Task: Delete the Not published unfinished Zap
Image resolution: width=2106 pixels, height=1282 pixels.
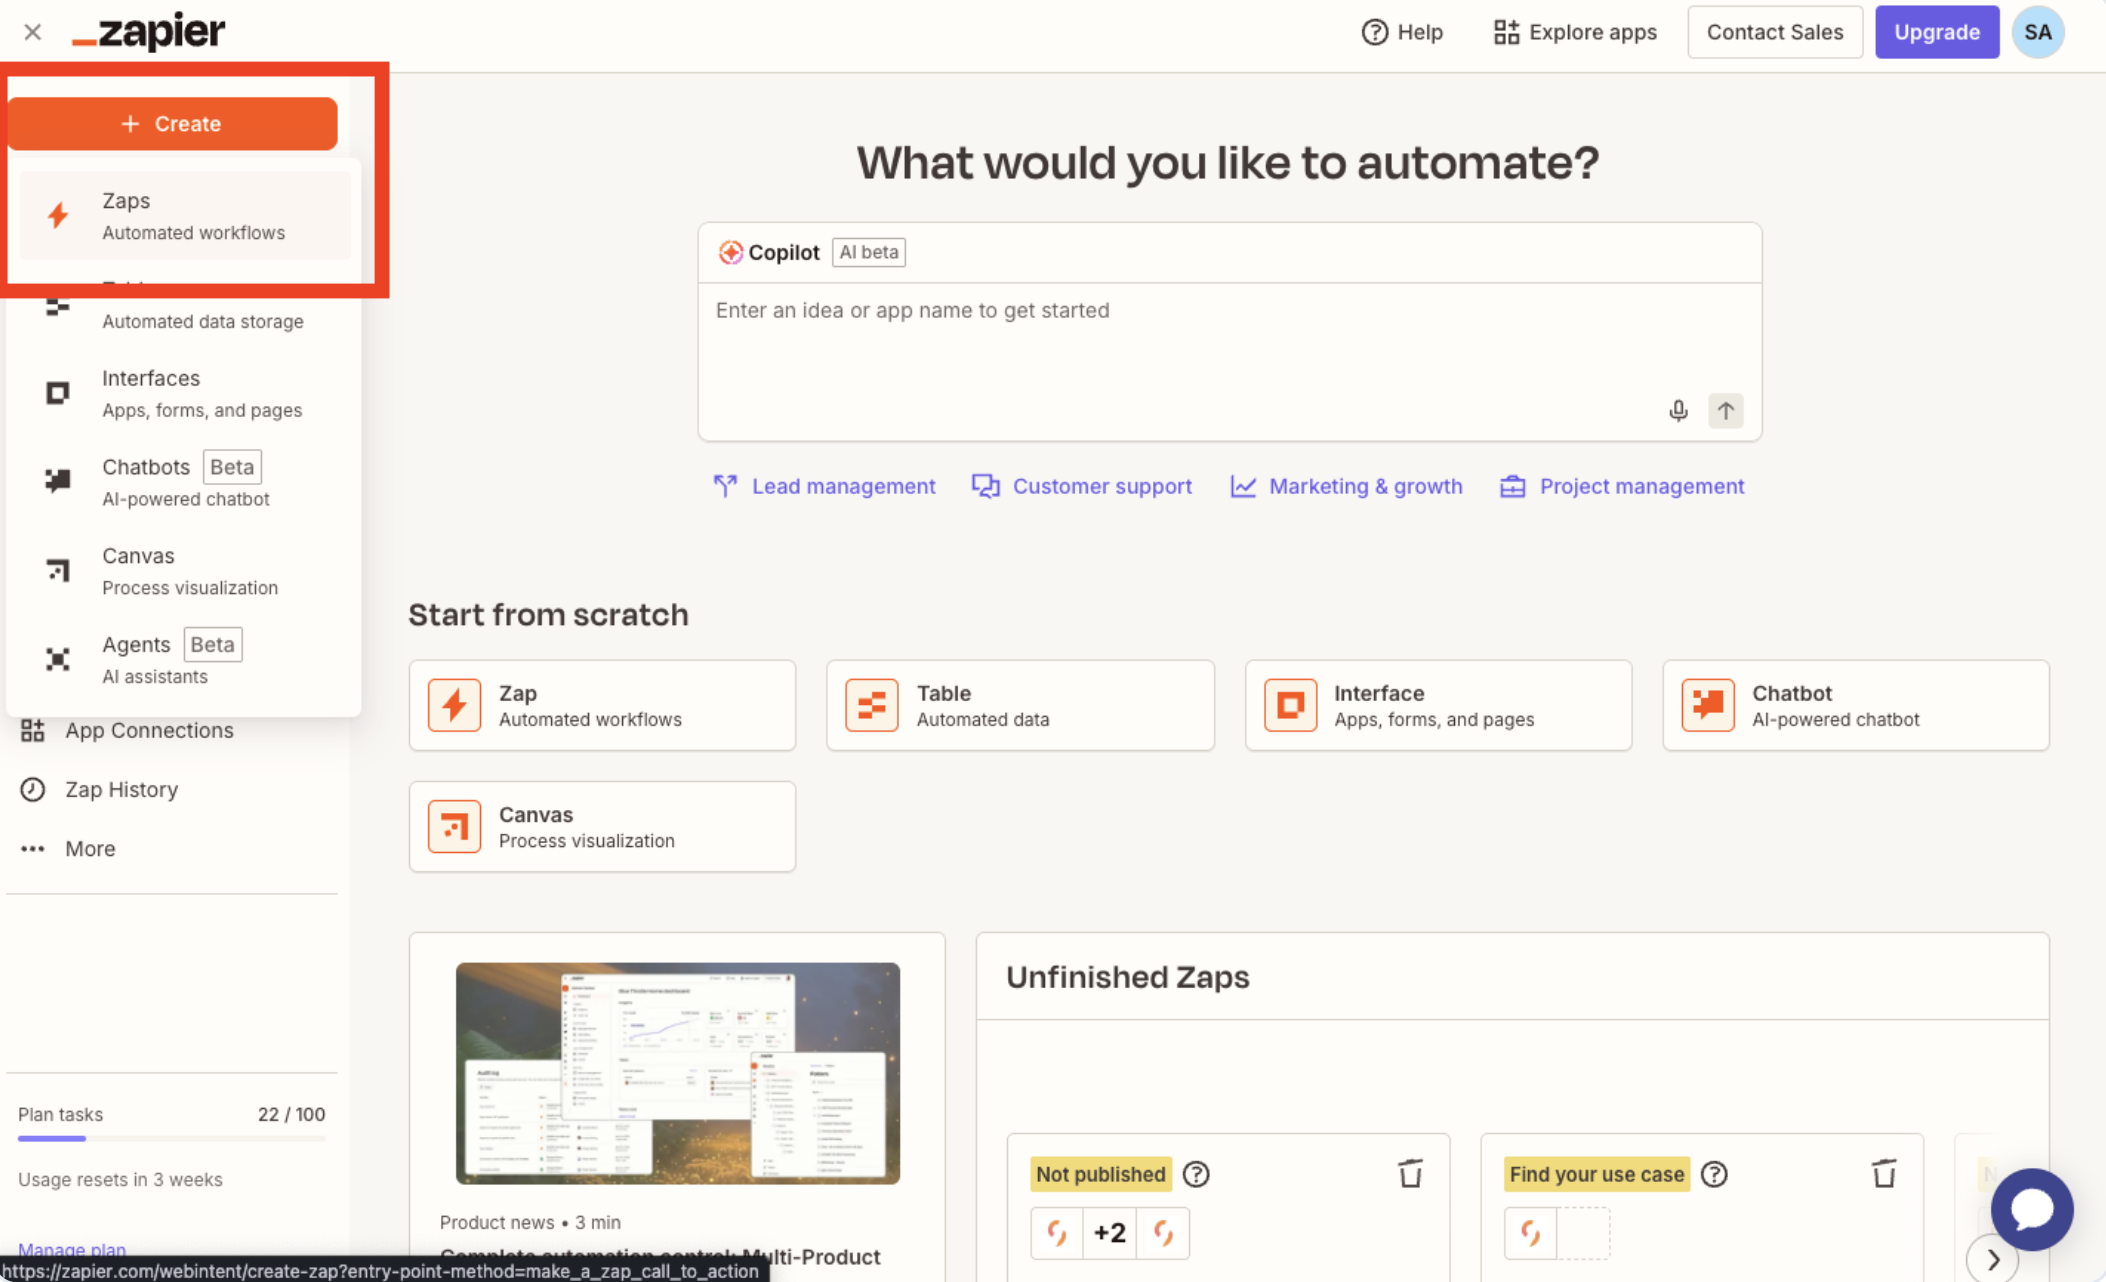Action: (1410, 1173)
